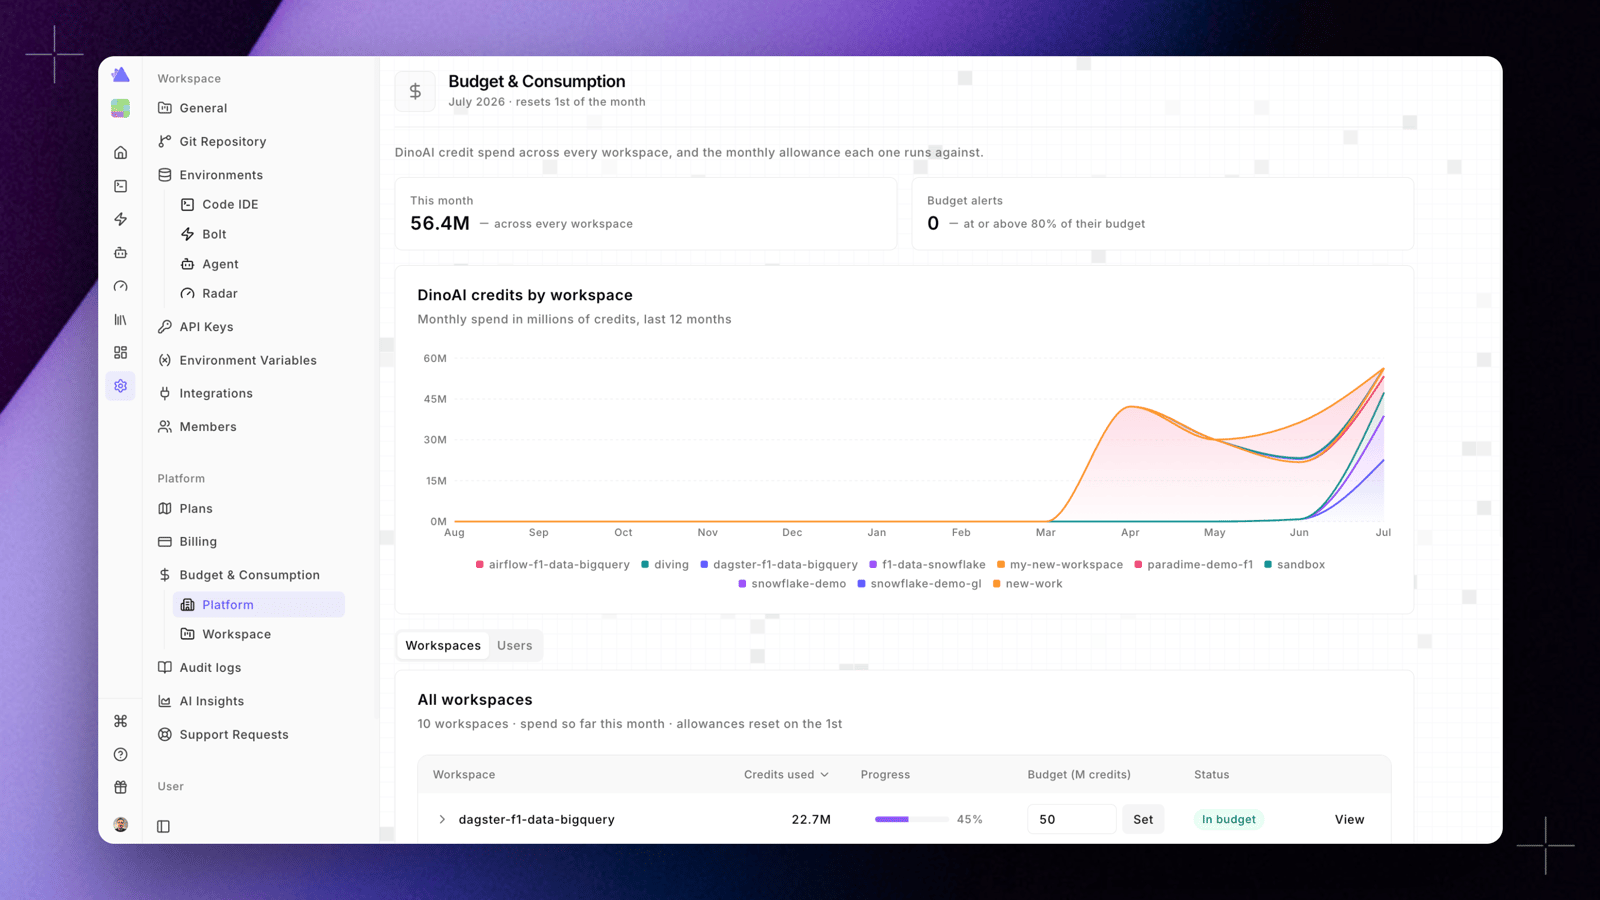This screenshot has width=1600, height=900.
Task: Click the gift icon in the left rail
Action: pyautogui.click(x=120, y=787)
